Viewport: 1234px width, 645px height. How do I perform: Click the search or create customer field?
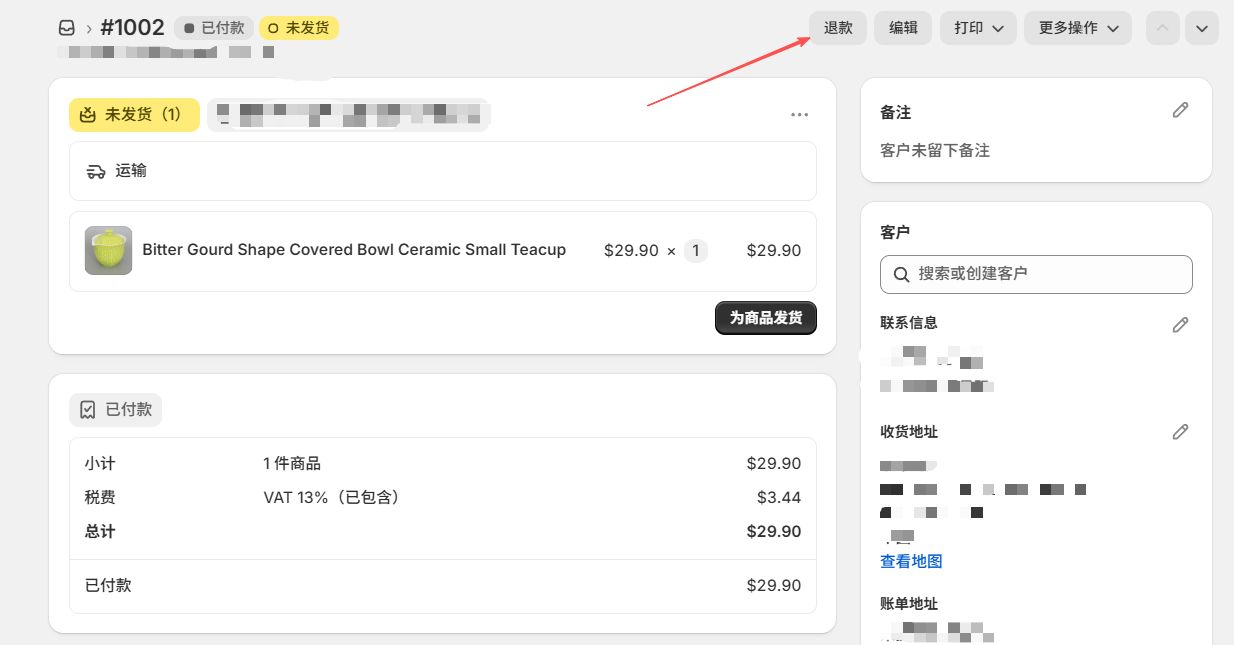[1036, 274]
